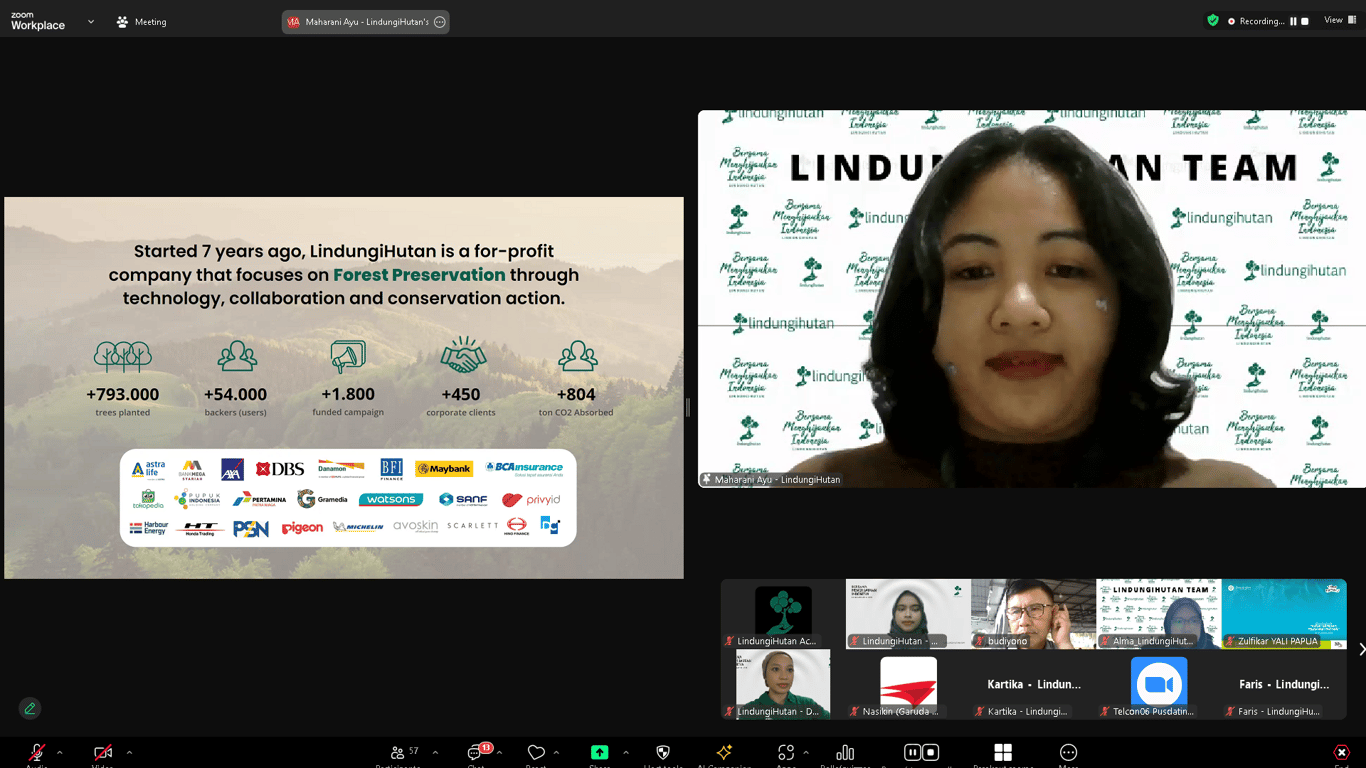
Task: Start video using the Video camera icon
Action: [102, 753]
